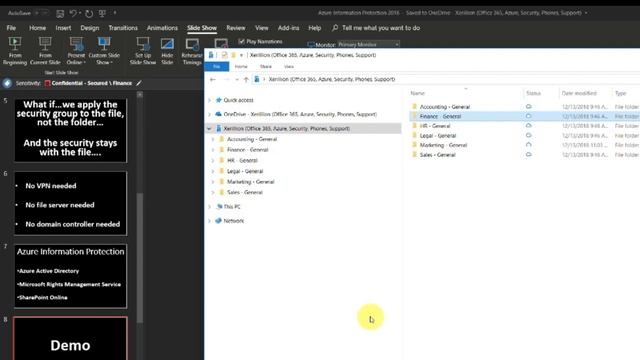Expand Finance - General tree folder
This screenshot has height=360, width=640.
pos(213,150)
